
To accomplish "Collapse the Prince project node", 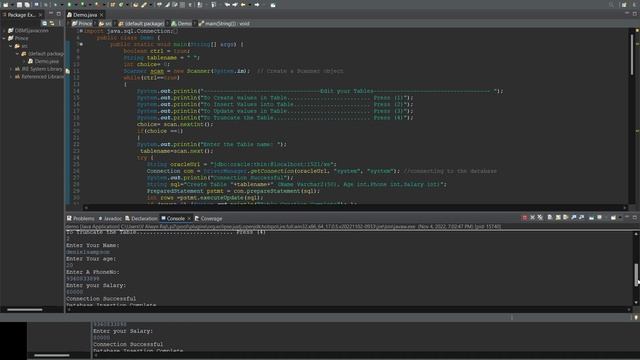I will (x=4, y=38).
